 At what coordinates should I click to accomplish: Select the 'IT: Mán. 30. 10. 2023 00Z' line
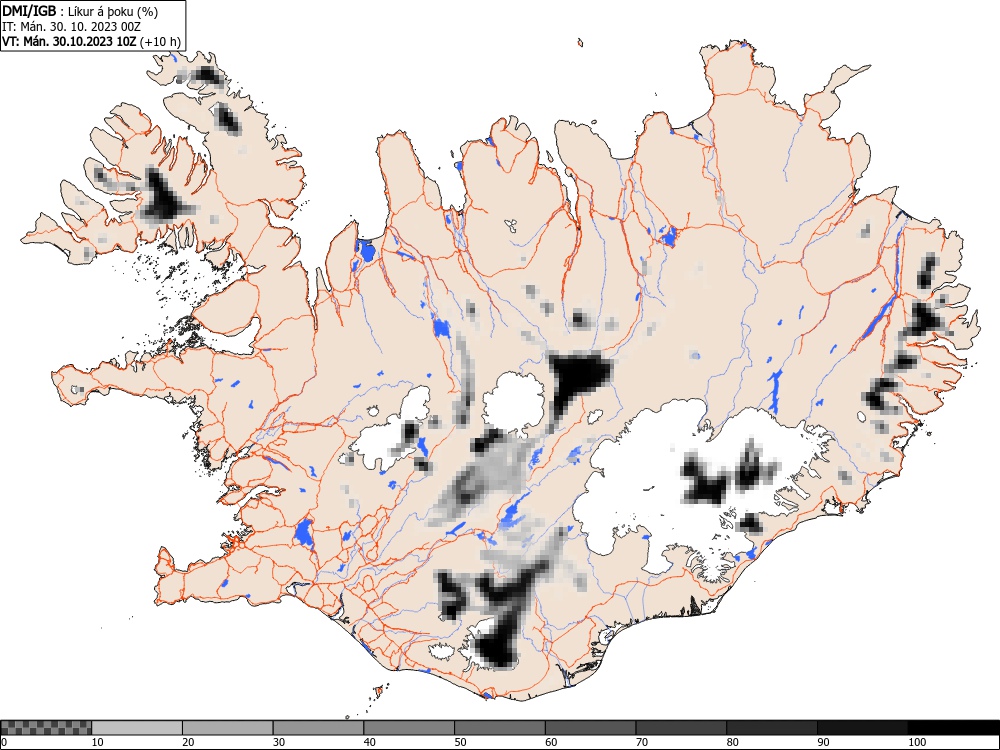(71, 27)
